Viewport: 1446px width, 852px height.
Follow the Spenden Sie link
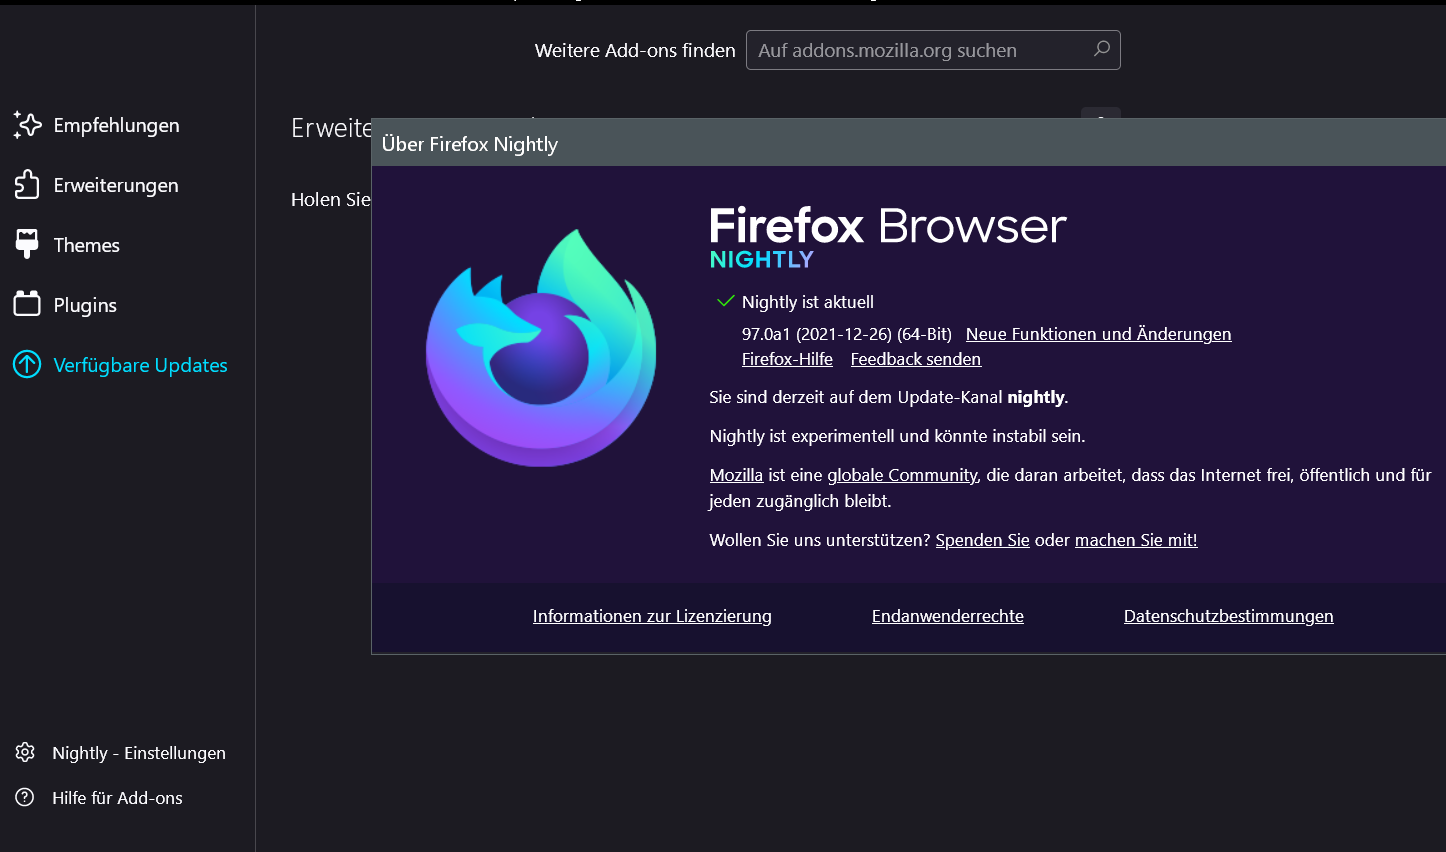982,540
